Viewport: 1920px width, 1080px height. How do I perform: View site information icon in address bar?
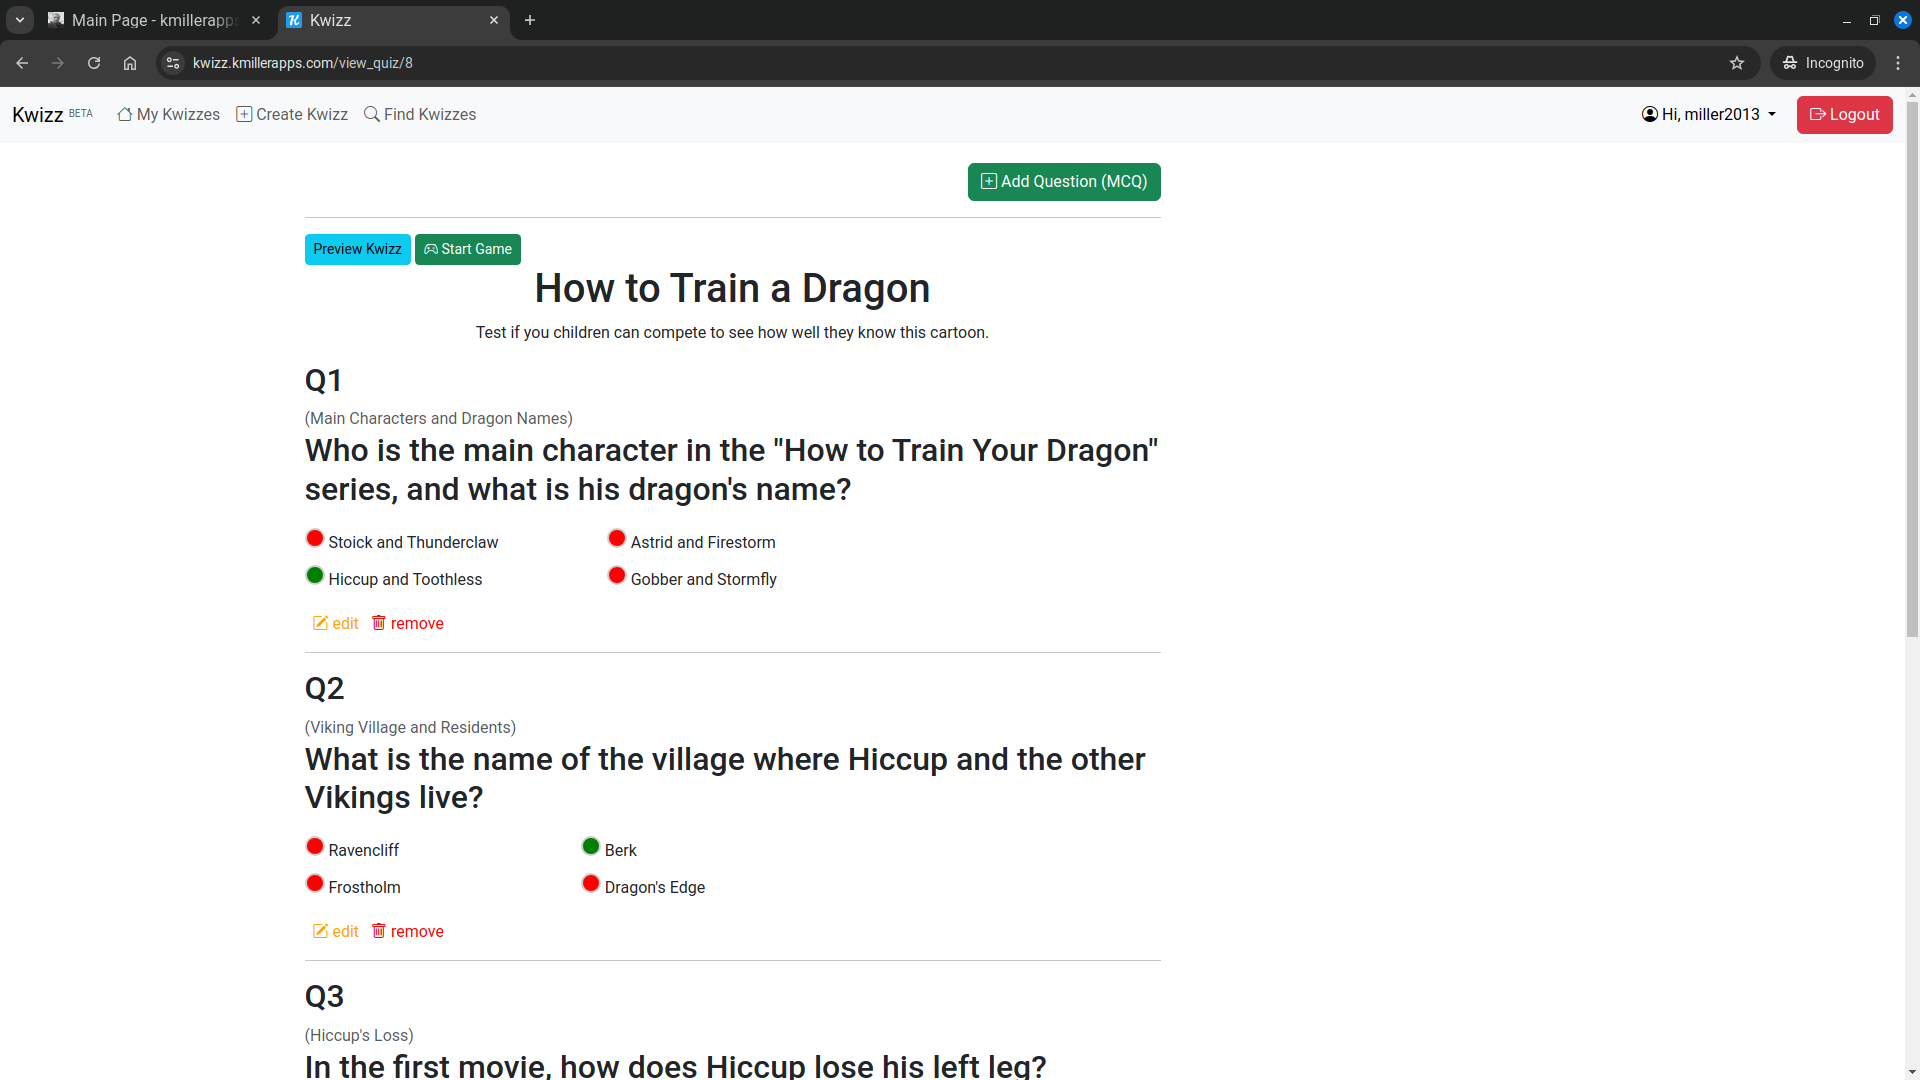pyautogui.click(x=173, y=63)
